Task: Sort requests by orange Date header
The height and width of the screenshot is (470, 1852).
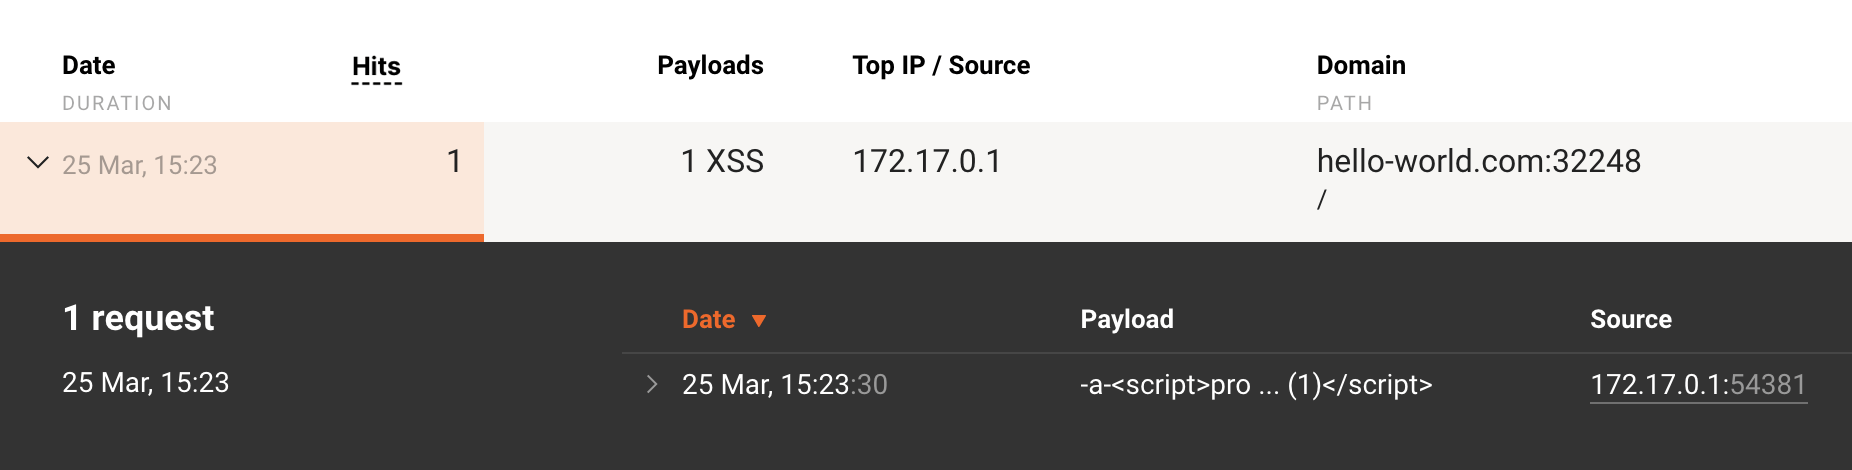Action: (708, 320)
